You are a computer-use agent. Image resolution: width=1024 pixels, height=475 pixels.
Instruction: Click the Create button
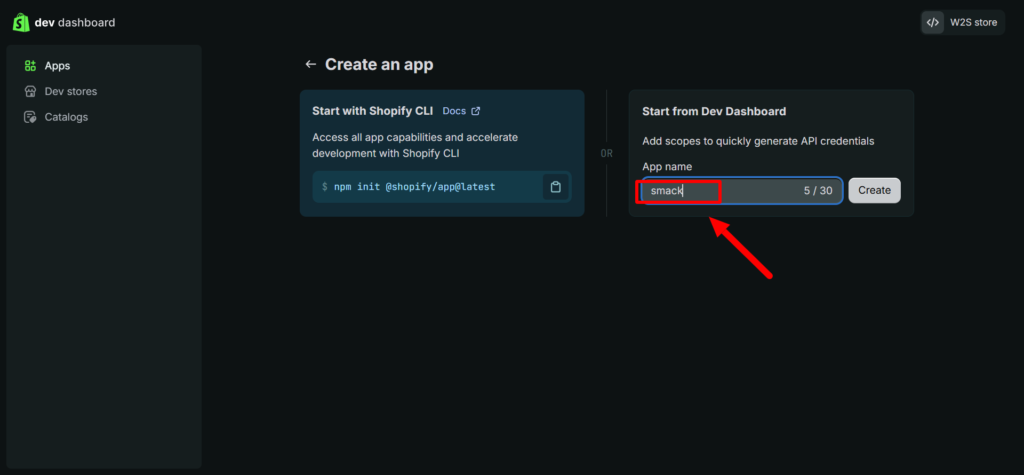point(874,190)
